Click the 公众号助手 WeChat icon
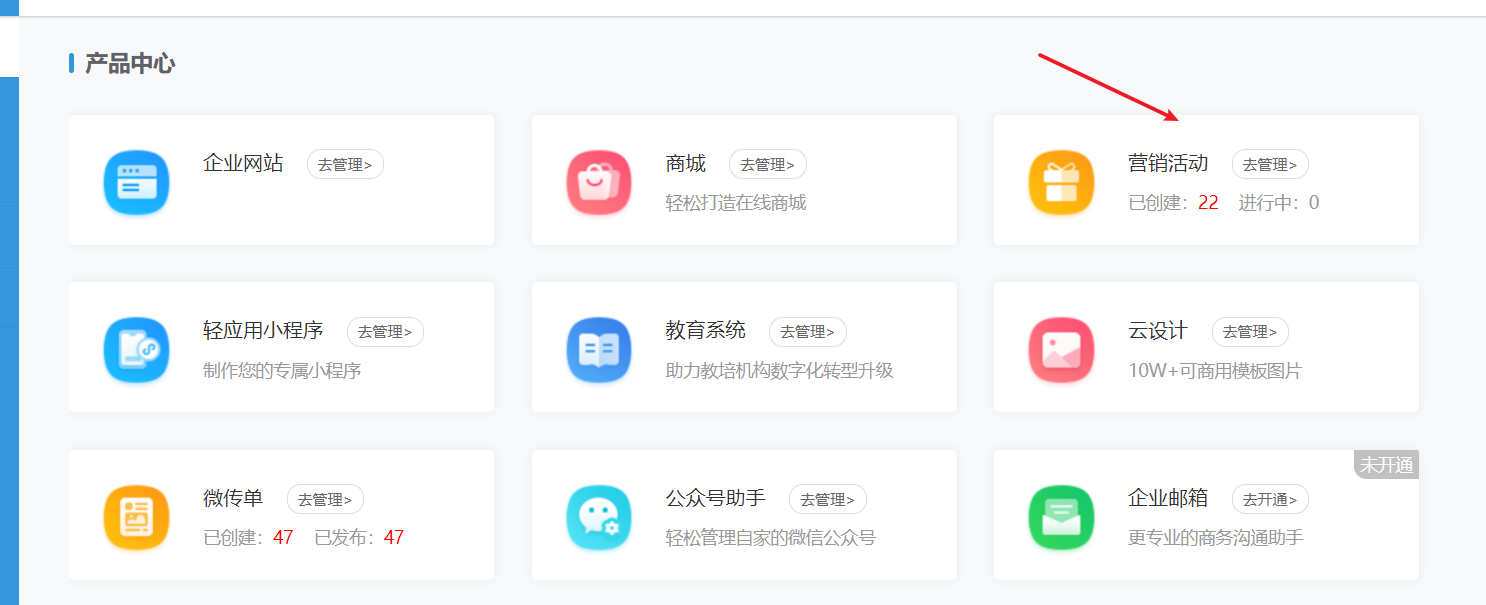This screenshot has width=1486, height=605. point(598,515)
